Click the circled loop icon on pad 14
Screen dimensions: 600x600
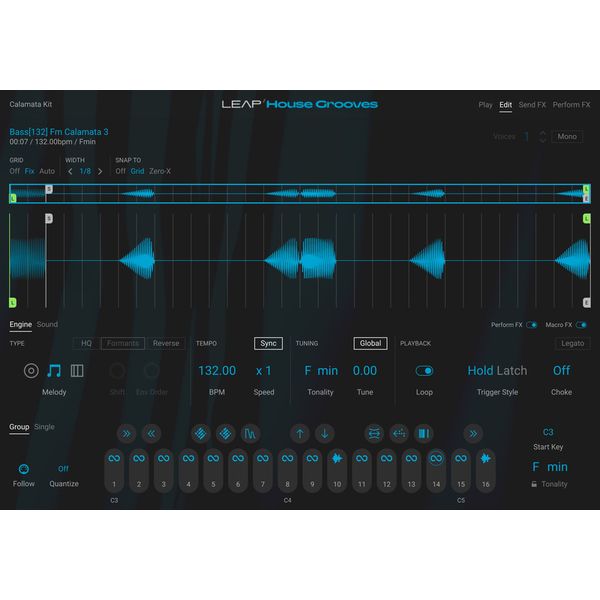click(x=436, y=458)
